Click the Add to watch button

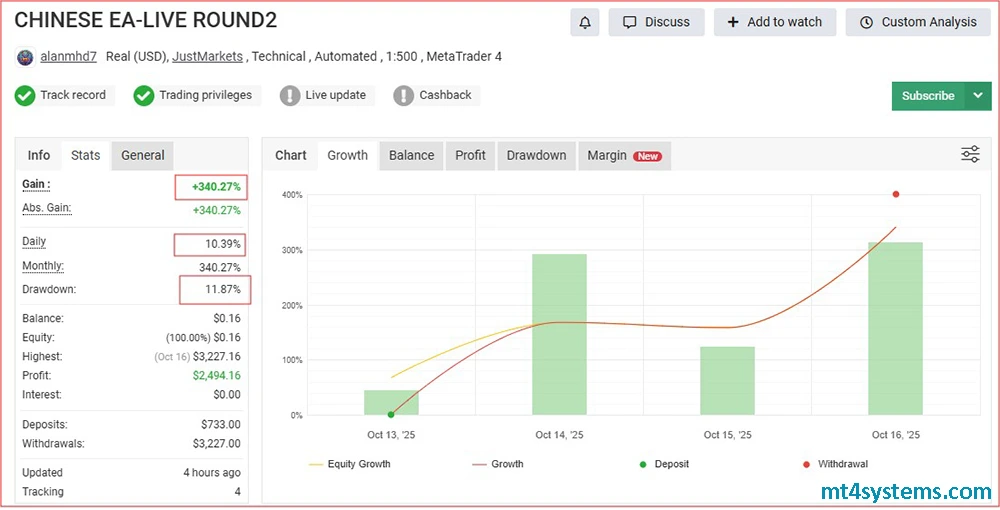775,22
